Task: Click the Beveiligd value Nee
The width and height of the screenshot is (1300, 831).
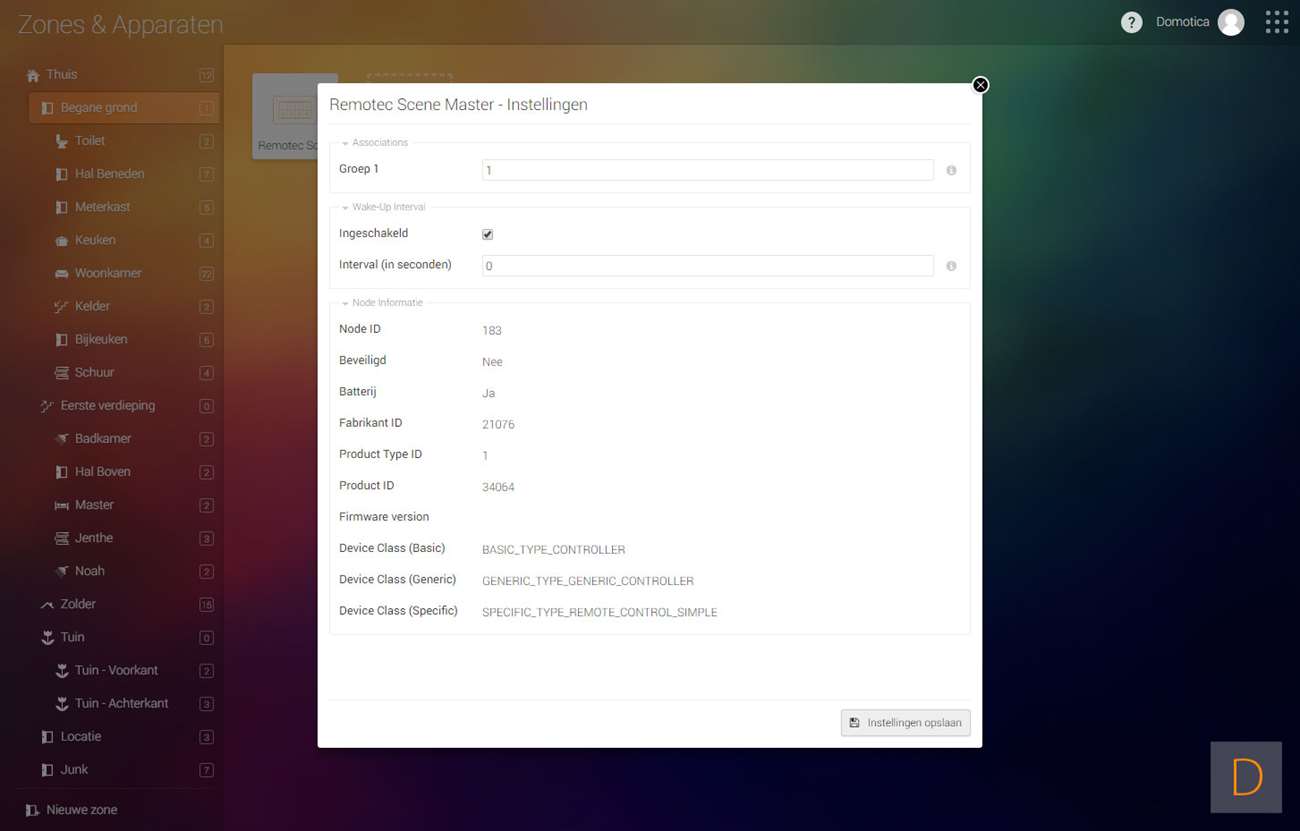Action: click(492, 362)
